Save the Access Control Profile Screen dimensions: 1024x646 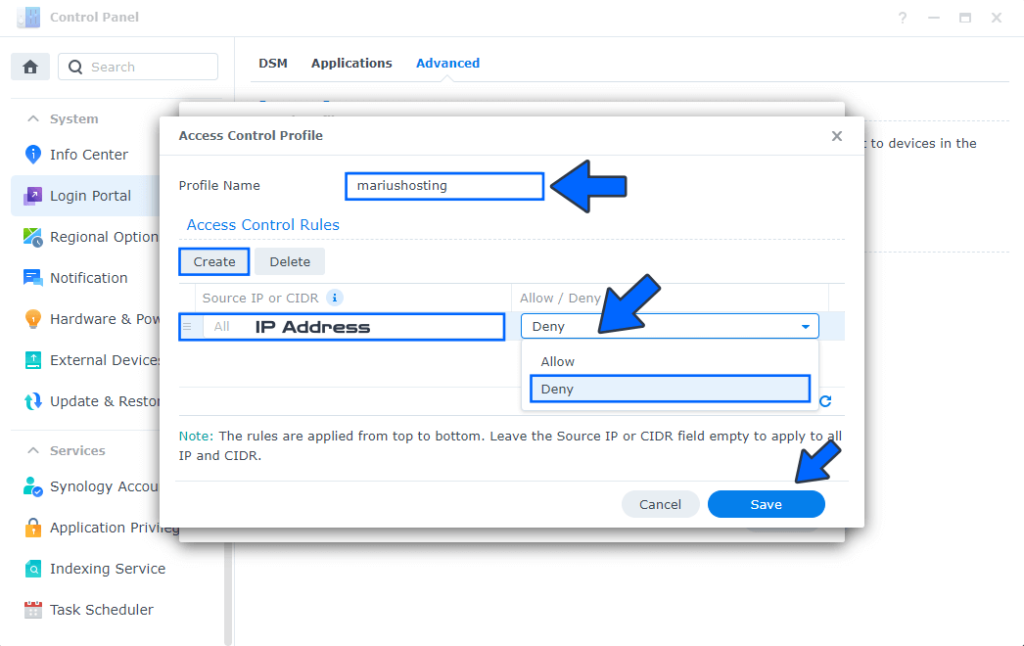point(766,504)
